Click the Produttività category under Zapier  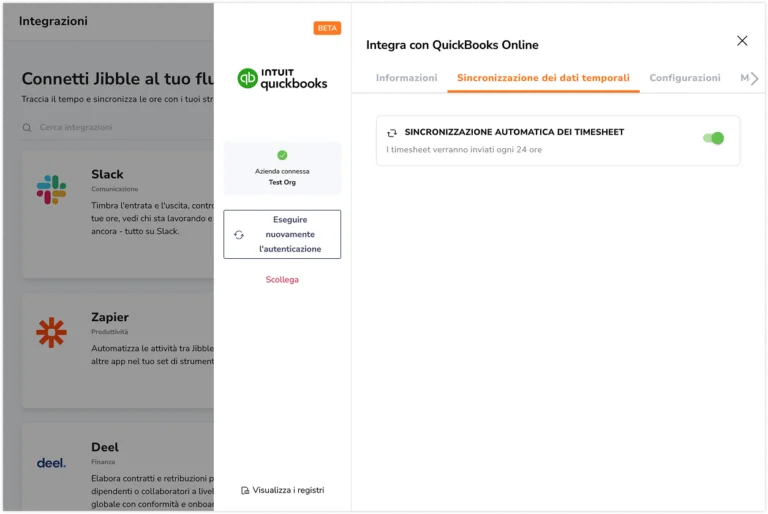coord(109,332)
